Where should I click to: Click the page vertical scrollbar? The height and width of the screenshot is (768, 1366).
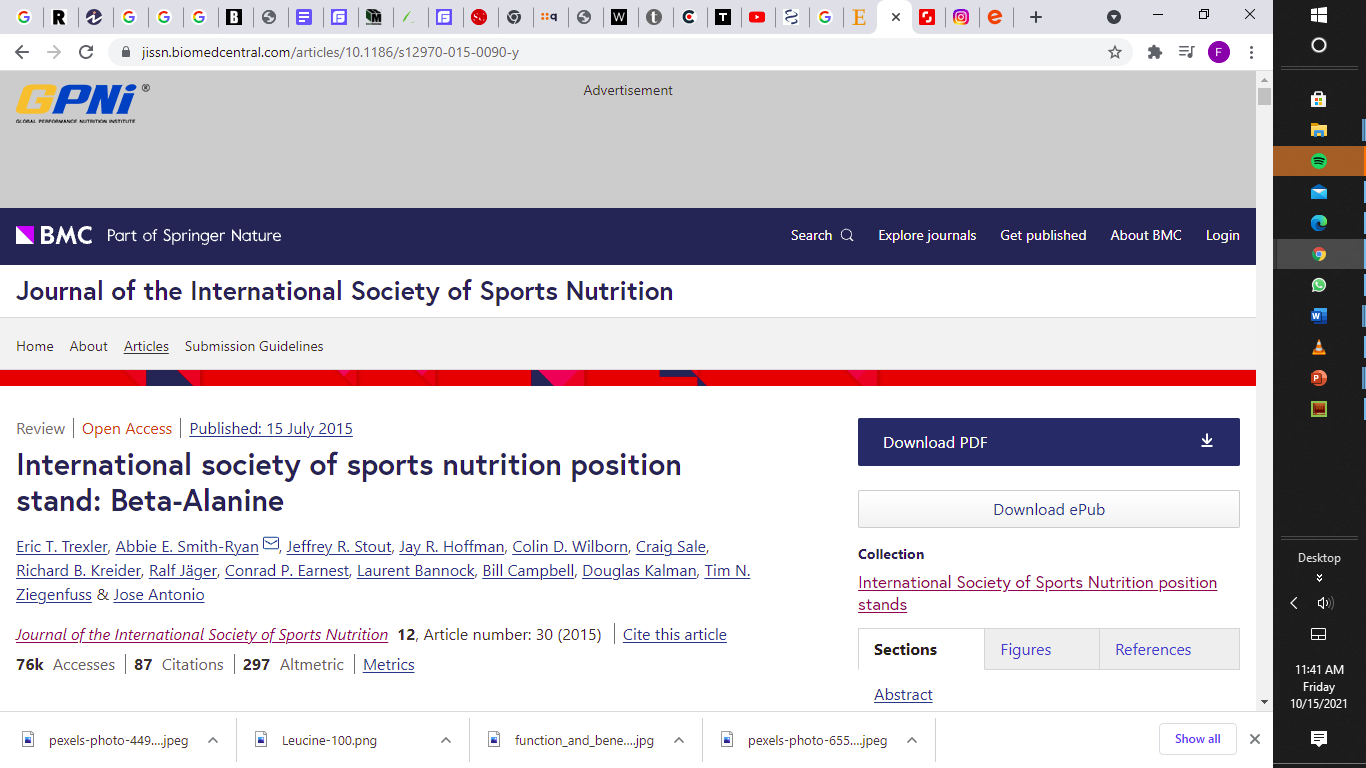[x=1264, y=400]
